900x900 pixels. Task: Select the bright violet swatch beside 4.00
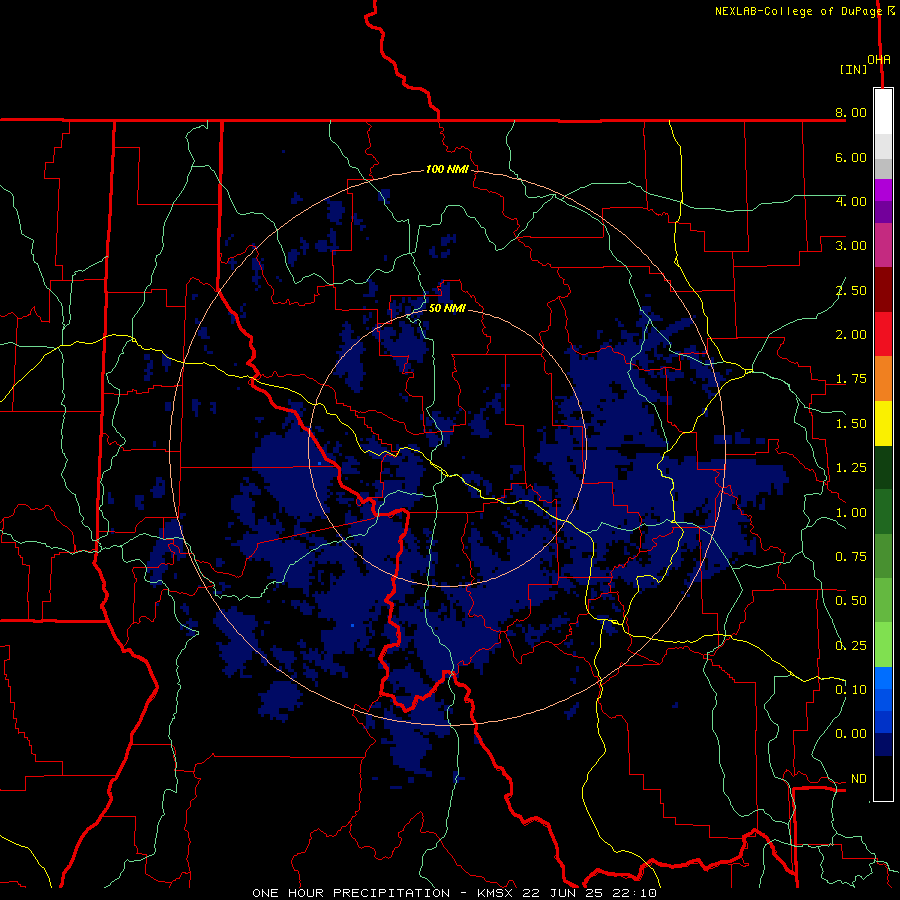[x=883, y=190]
